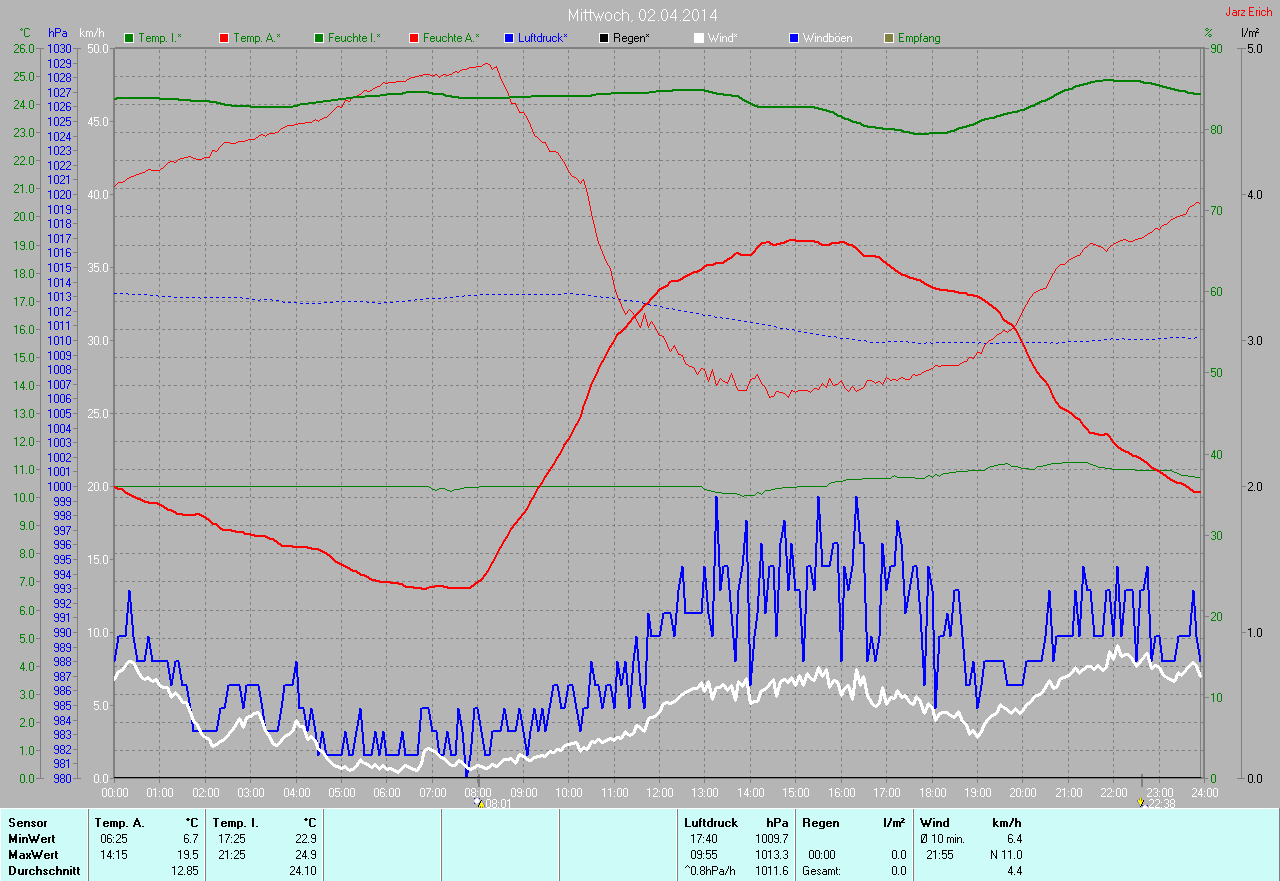Click the 'Temp. I.' column header in table
This screenshot has width=1280, height=881.
tap(234, 823)
